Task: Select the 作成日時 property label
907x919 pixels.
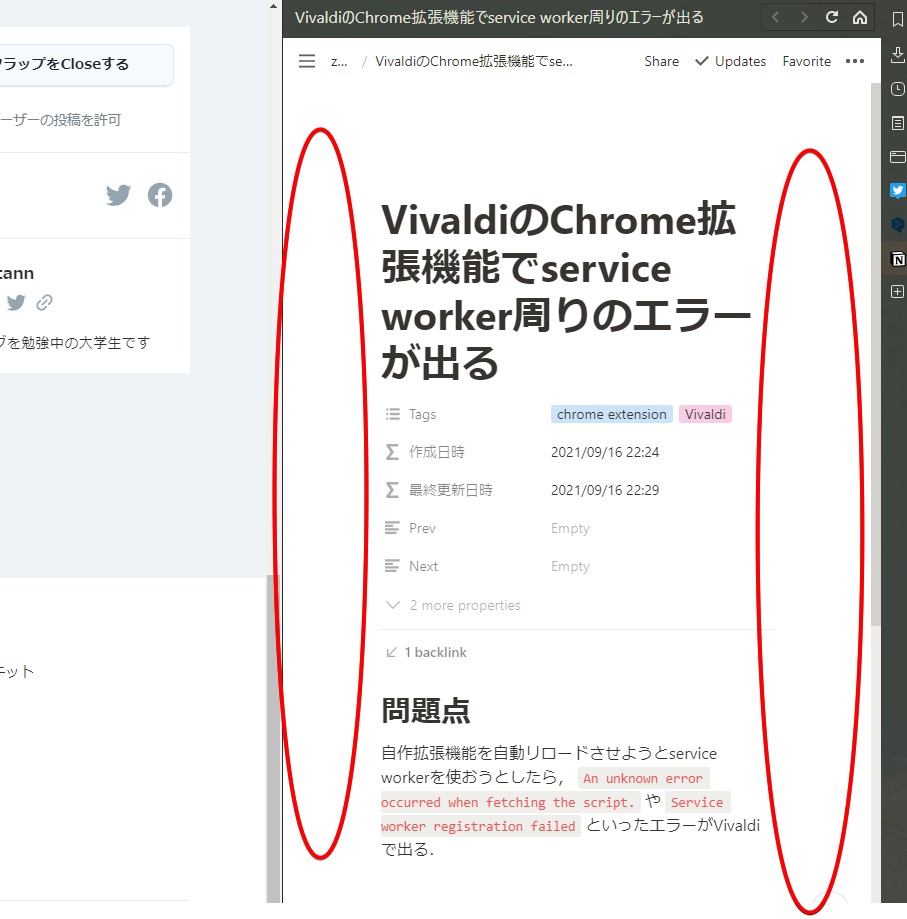Action: [425, 452]
